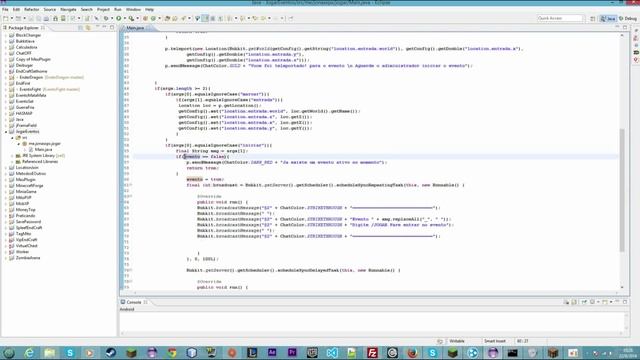Image resolution: width=640 pixels, height=360 pixels.
Task: Open the Edit menu
Action: [16, 9]
